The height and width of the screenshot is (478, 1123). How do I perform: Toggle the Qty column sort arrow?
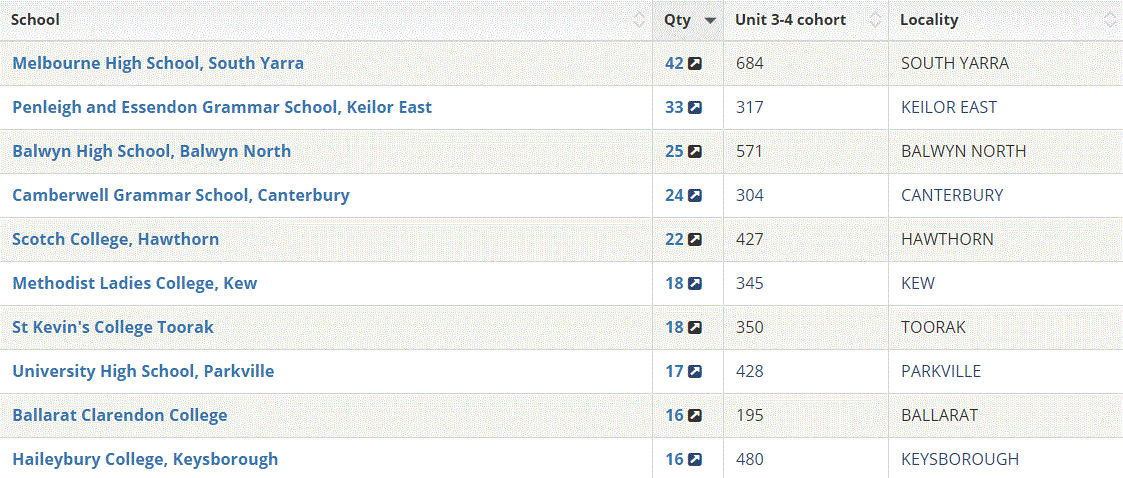[x=710, y=20]
